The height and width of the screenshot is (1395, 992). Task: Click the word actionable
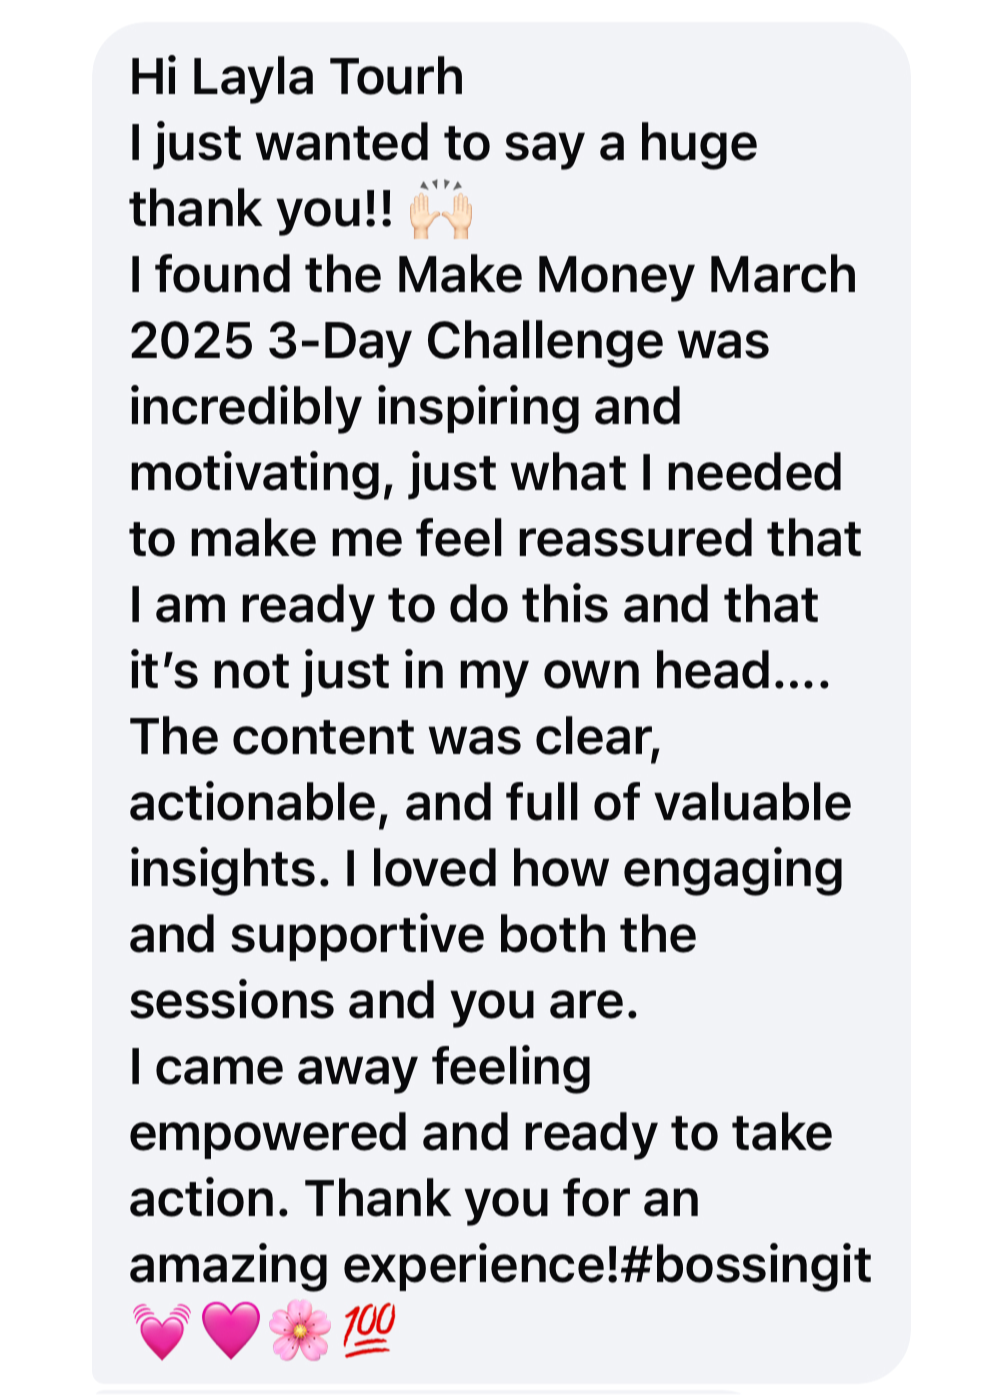(x=259, y=804)
